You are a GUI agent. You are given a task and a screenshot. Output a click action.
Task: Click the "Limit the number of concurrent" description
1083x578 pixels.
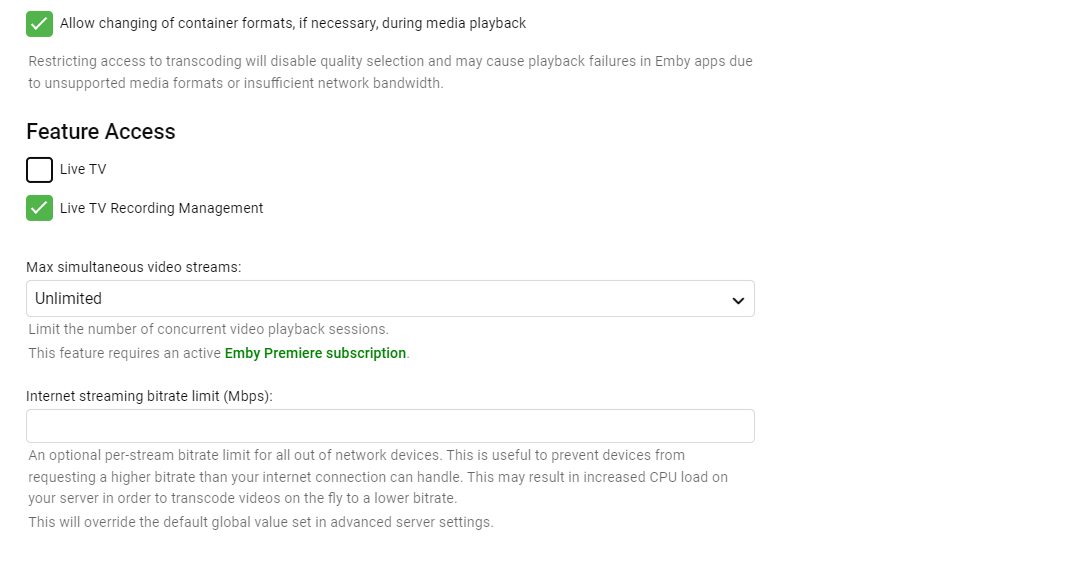[x=208, y=329]
